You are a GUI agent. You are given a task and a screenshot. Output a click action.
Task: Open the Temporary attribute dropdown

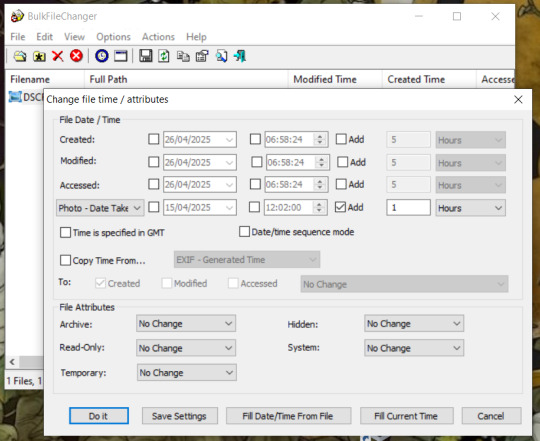coord(187,372)
